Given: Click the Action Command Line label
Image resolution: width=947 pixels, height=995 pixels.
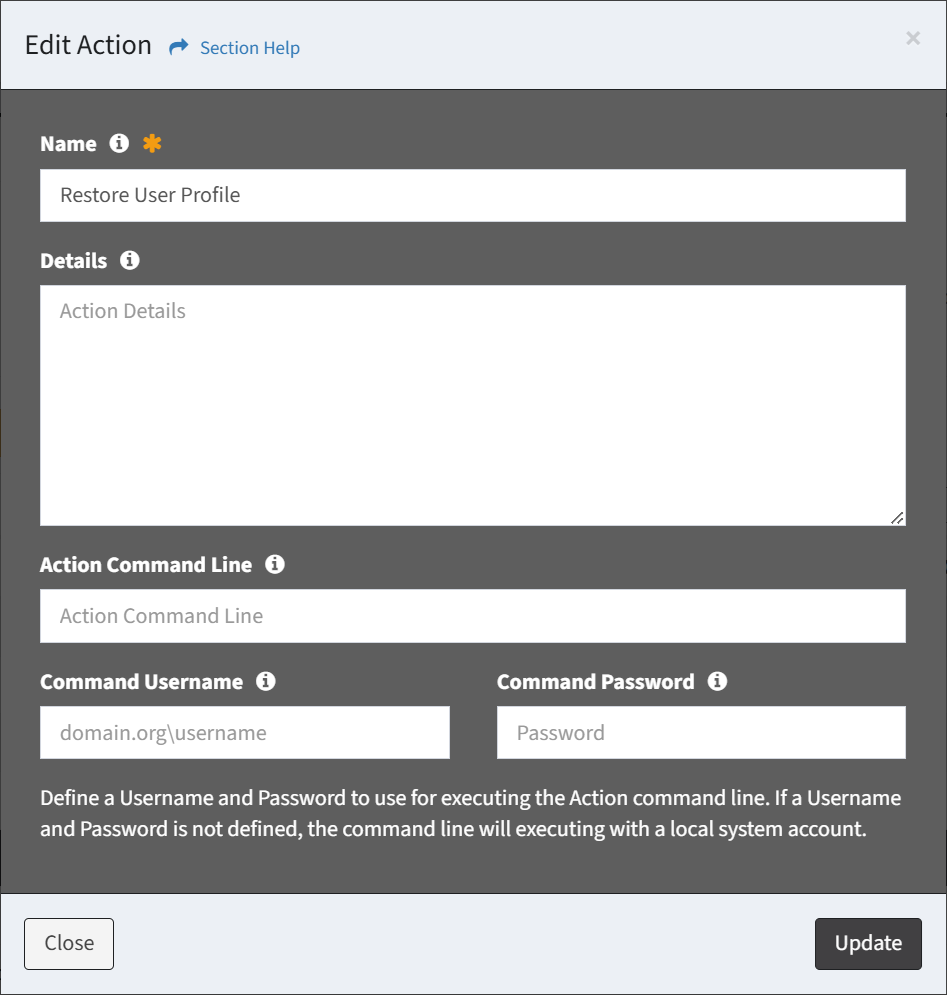Looking at the screenshot, I should 146,565.
